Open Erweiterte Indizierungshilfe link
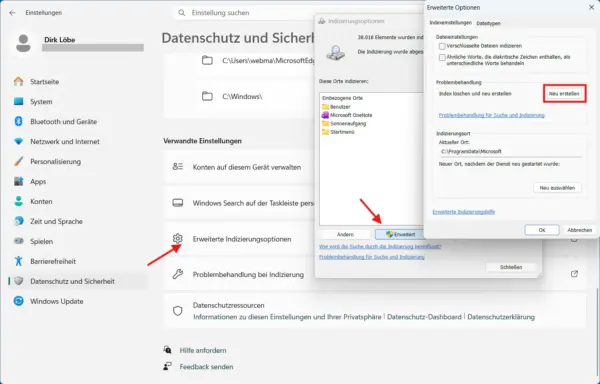This screenshot has width=600, height=384. pyautogui.click(x=464, y=212)
